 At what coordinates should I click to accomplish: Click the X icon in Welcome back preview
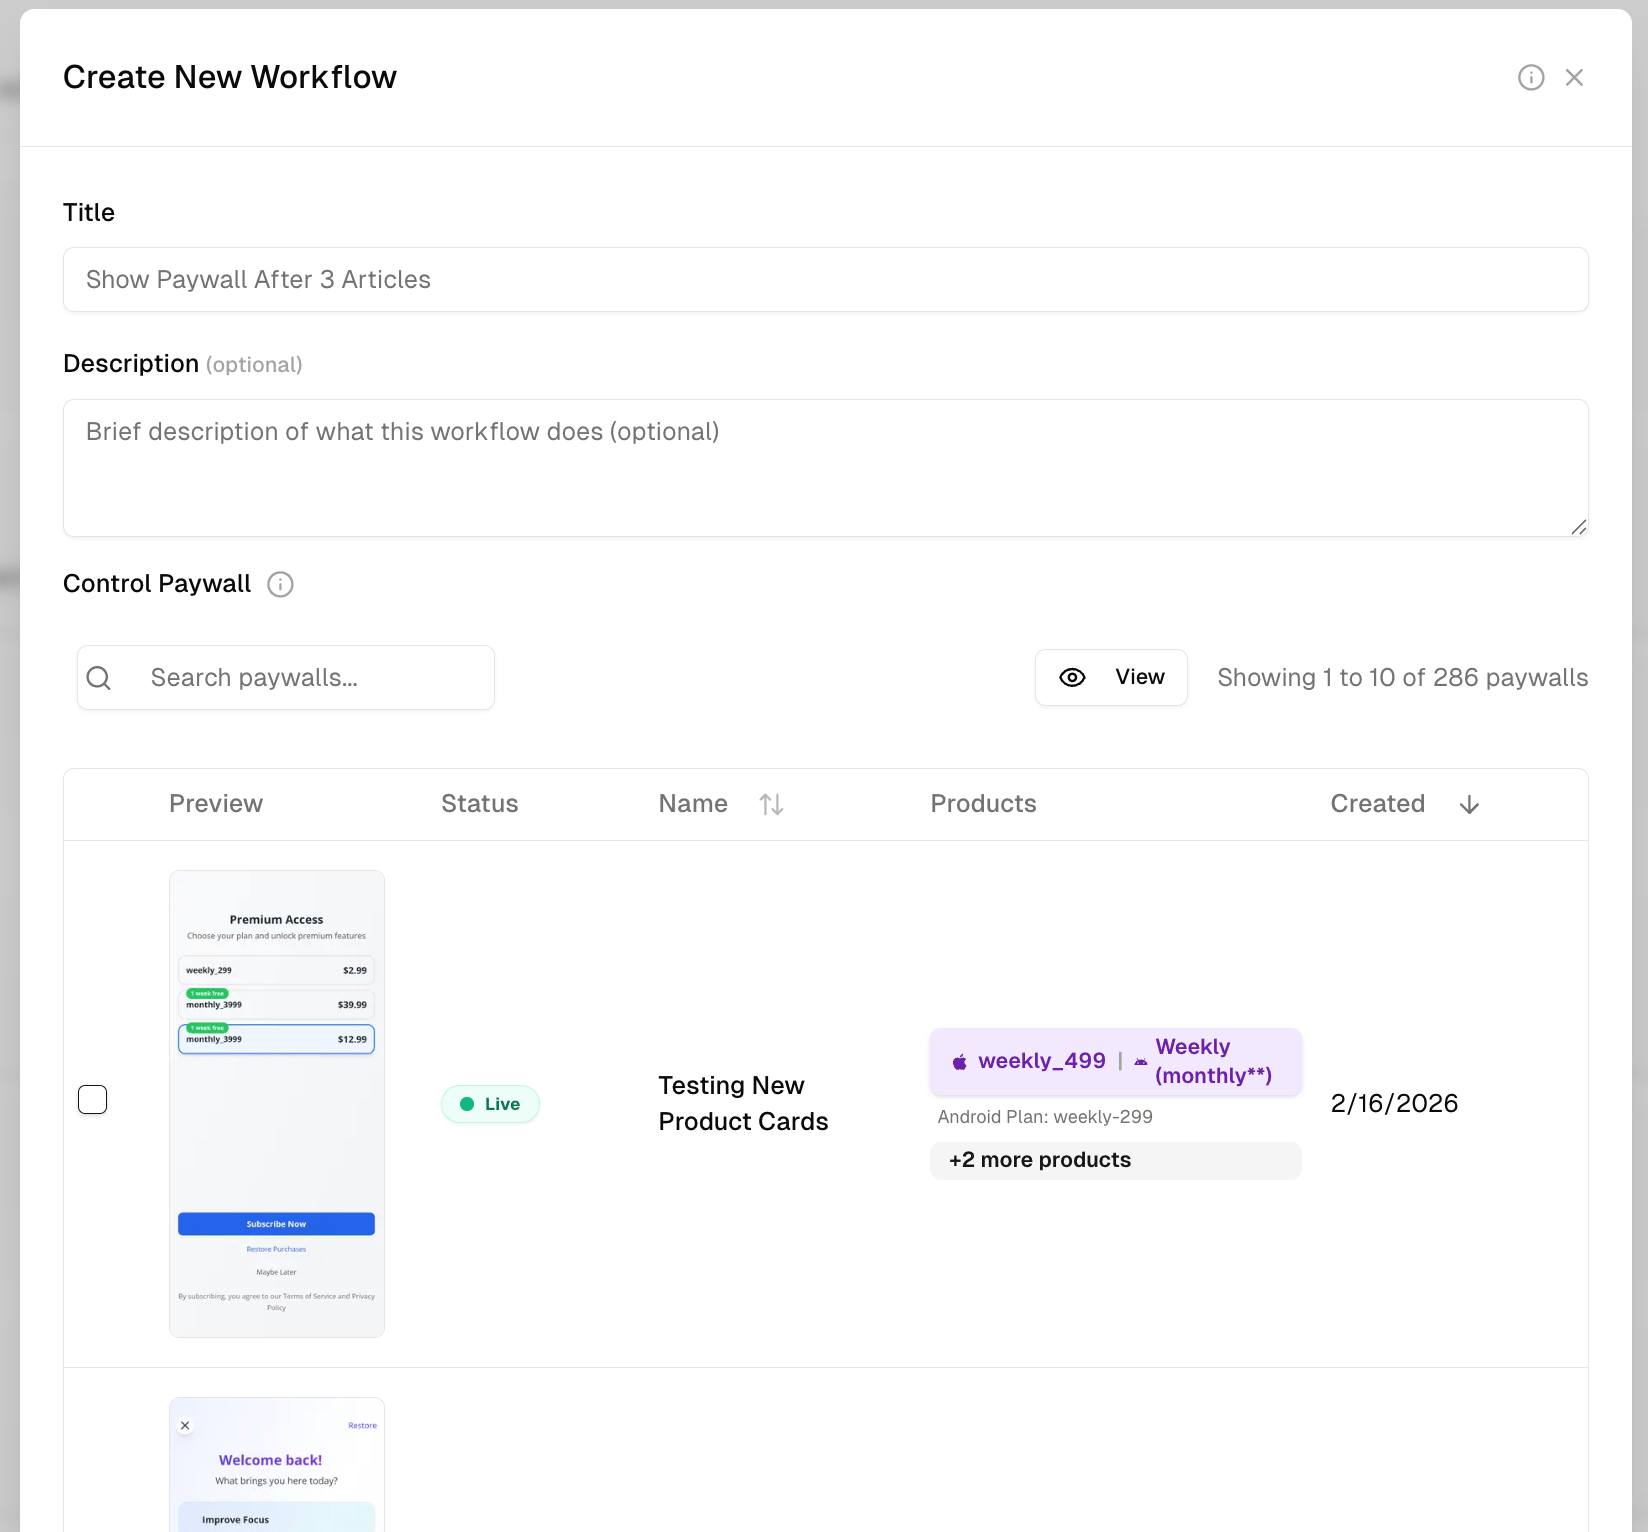coord(185,1426)
